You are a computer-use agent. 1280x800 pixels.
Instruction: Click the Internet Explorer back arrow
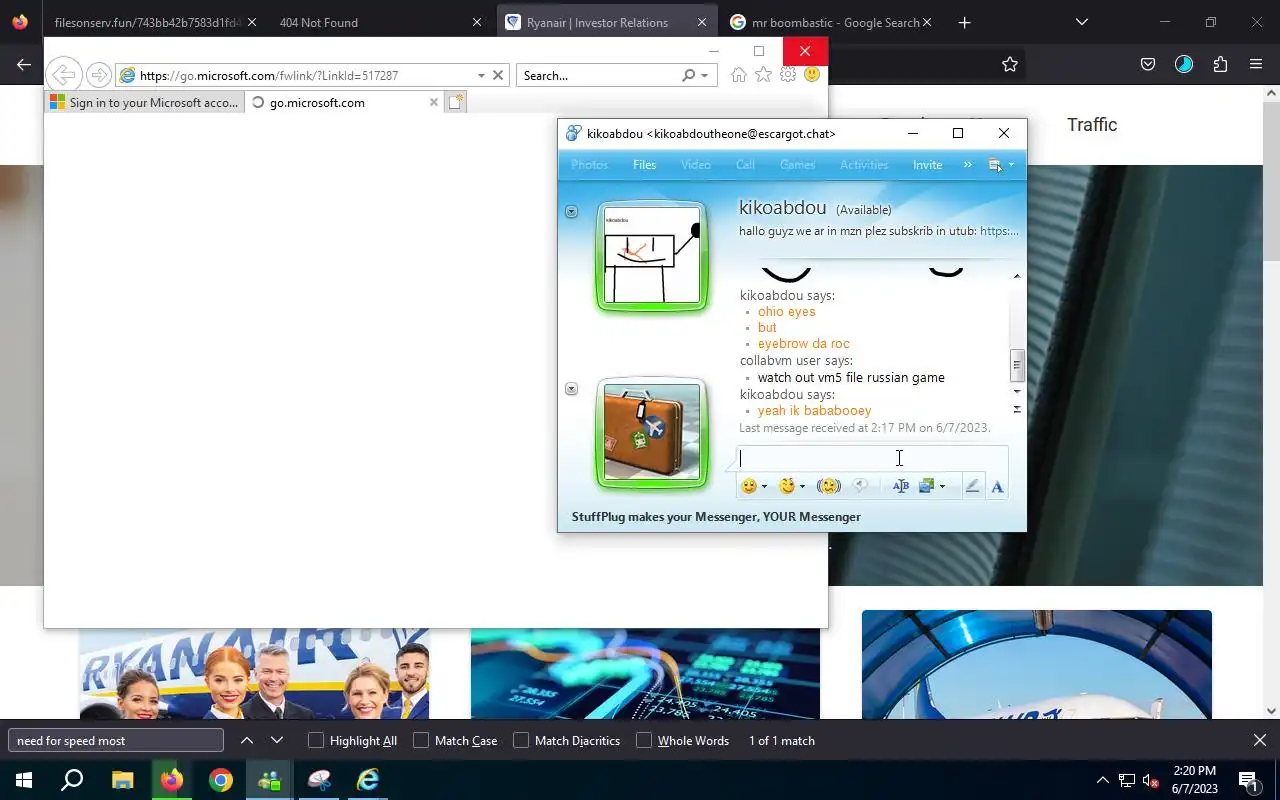click(x=64, y=75)
